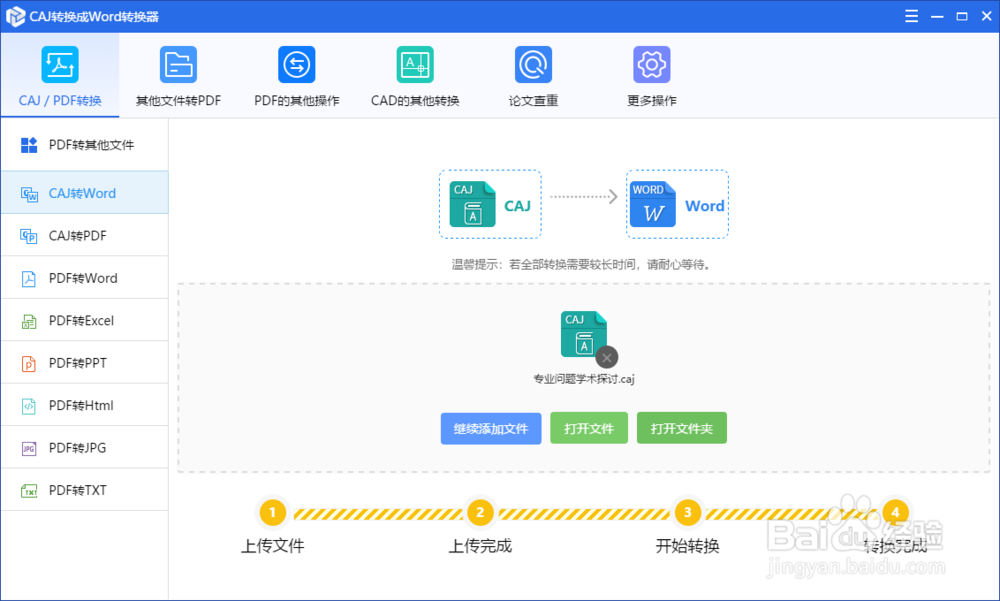This screenshot has height=601, width=1000.
Task: Select the CAJ转Word conversion tool
Action: pos(84,192)
